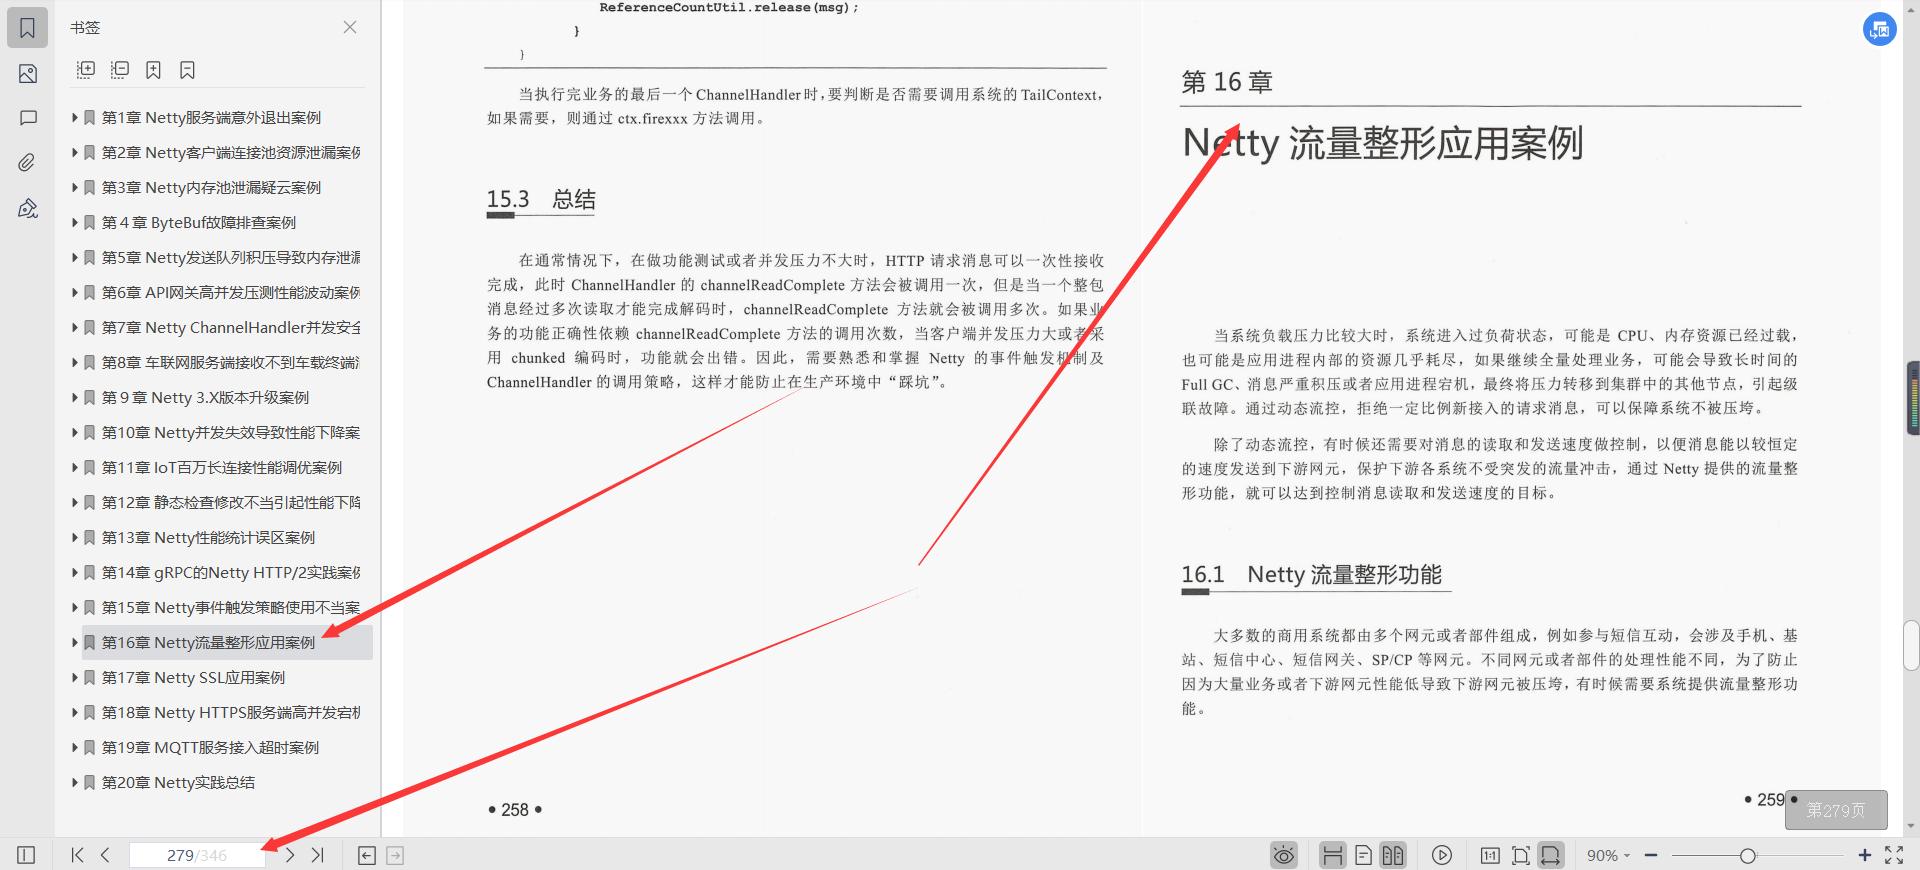This screenshot has height=870, width=1920.
Task: Open bookmark 第4章 ByteBuf故障排查案例
Action: [199, 222]
